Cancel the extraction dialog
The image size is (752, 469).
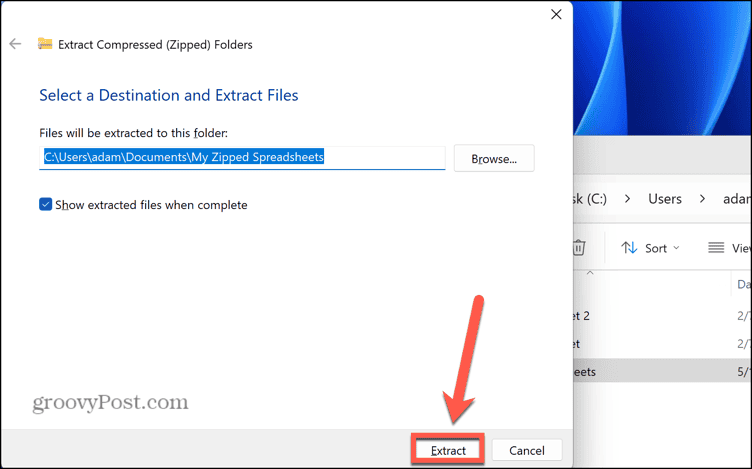(527, 450)
